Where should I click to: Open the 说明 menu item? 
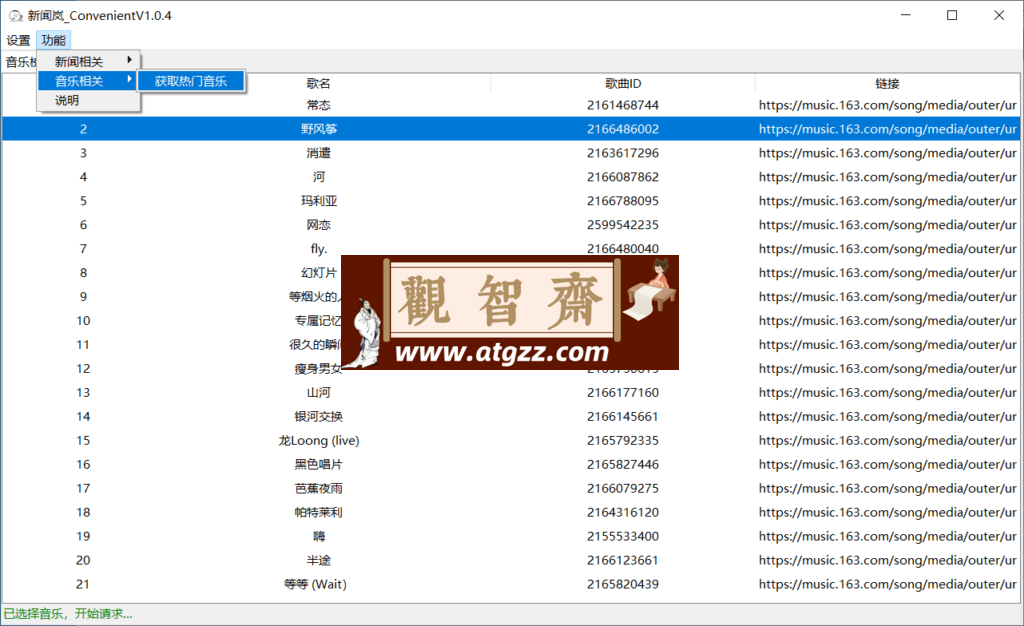tap(88, 101)
